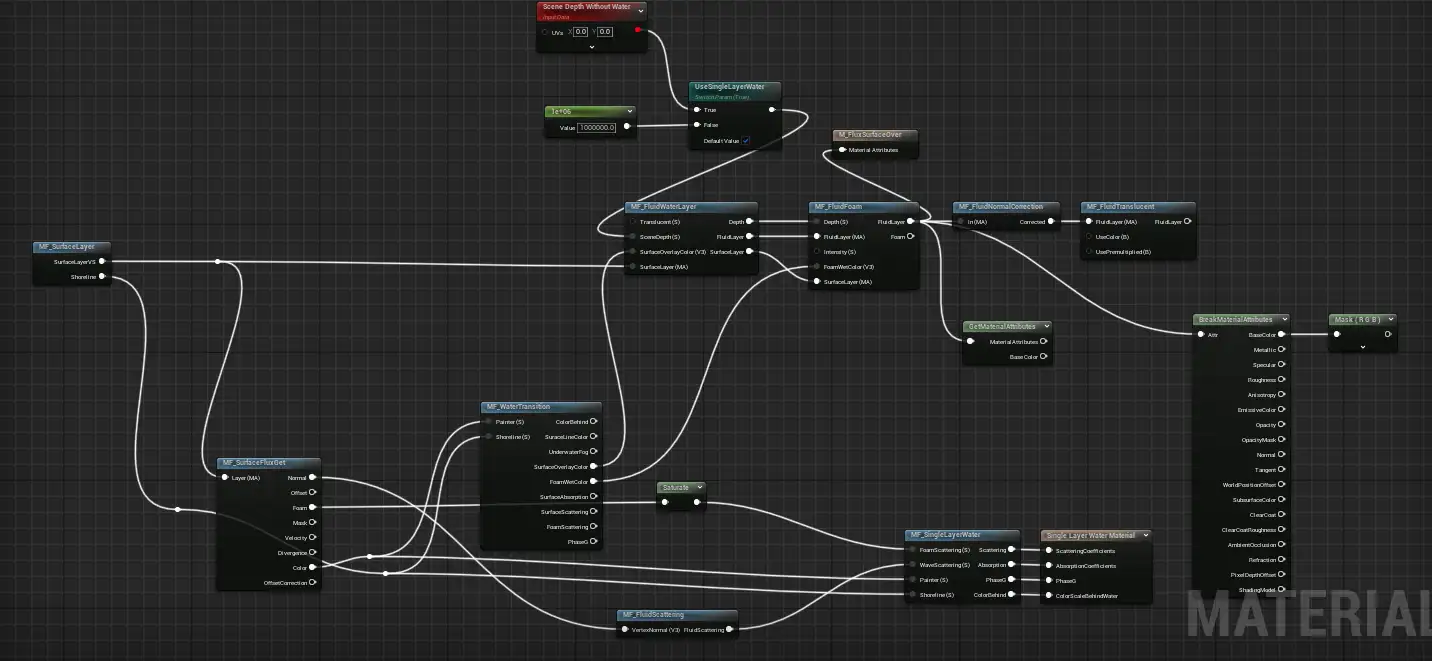Click the GetMaterialAttributes node dropdown chevron
This screenshot has width=1432, height=661.
click(x=1045, y=327)
